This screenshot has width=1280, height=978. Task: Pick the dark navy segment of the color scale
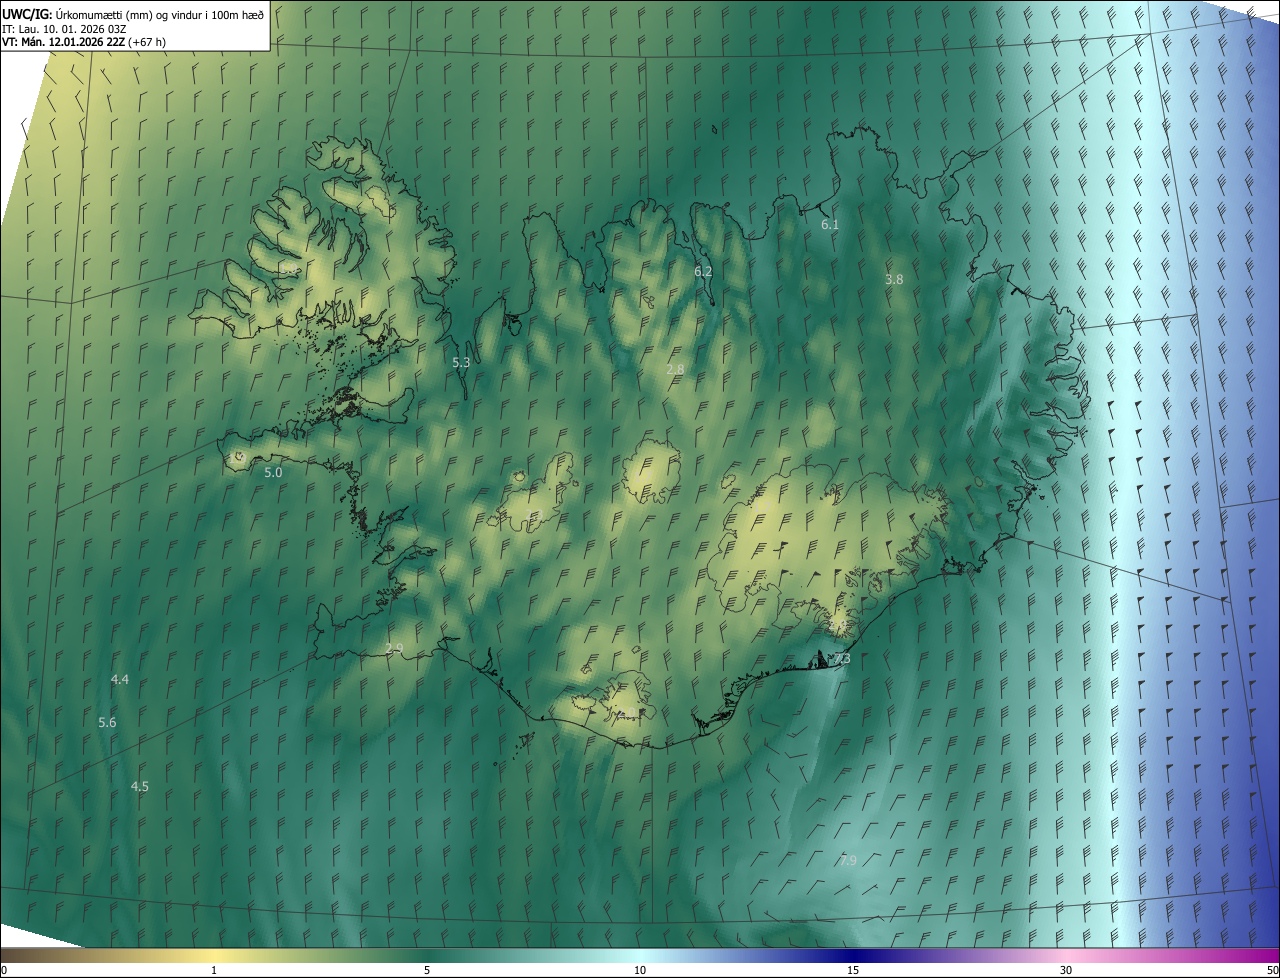pyautogui.click(x=853, y=956)
